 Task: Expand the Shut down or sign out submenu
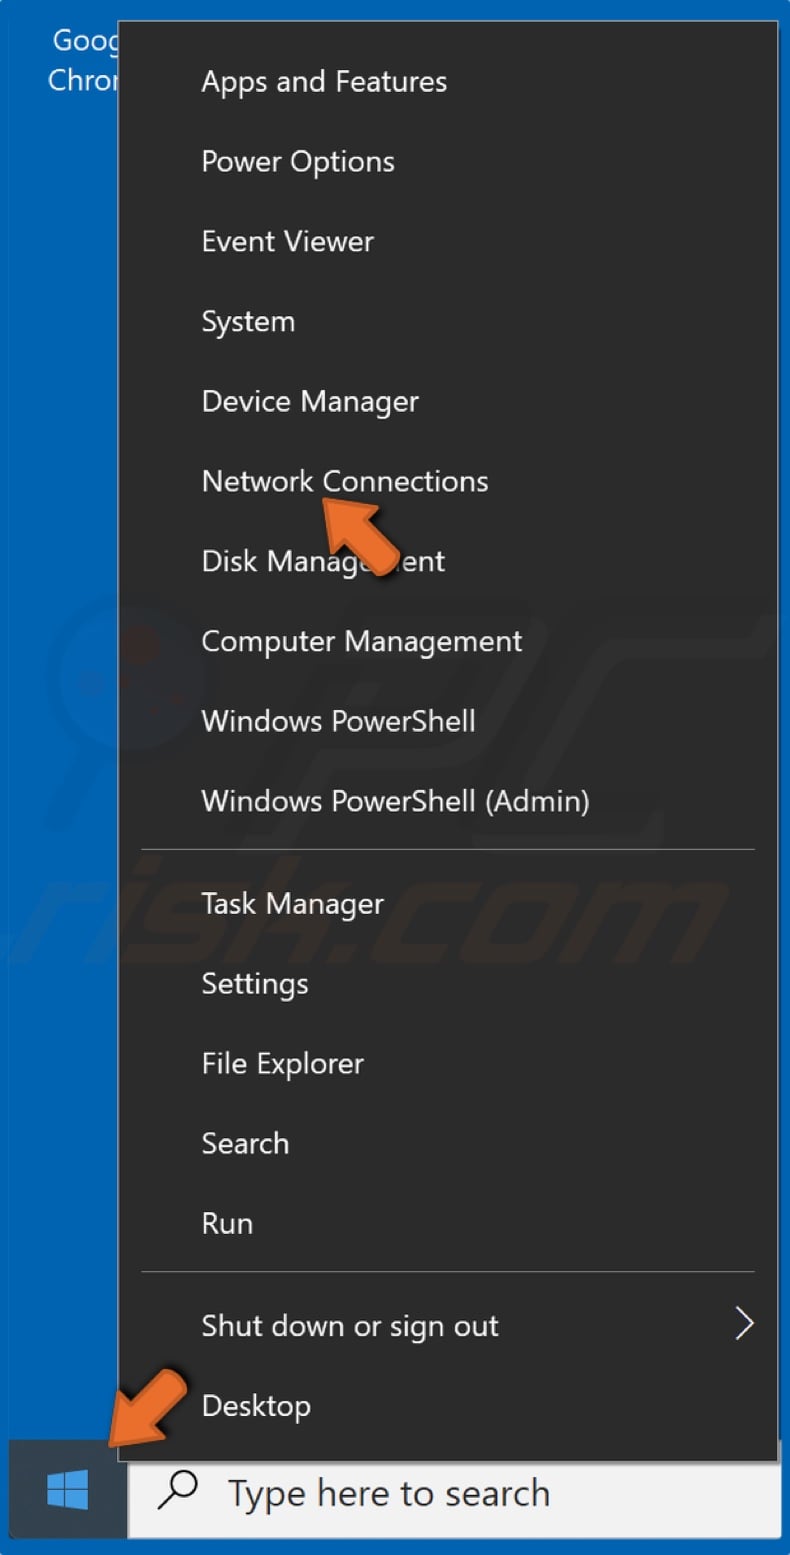[x=350, y=1325]
